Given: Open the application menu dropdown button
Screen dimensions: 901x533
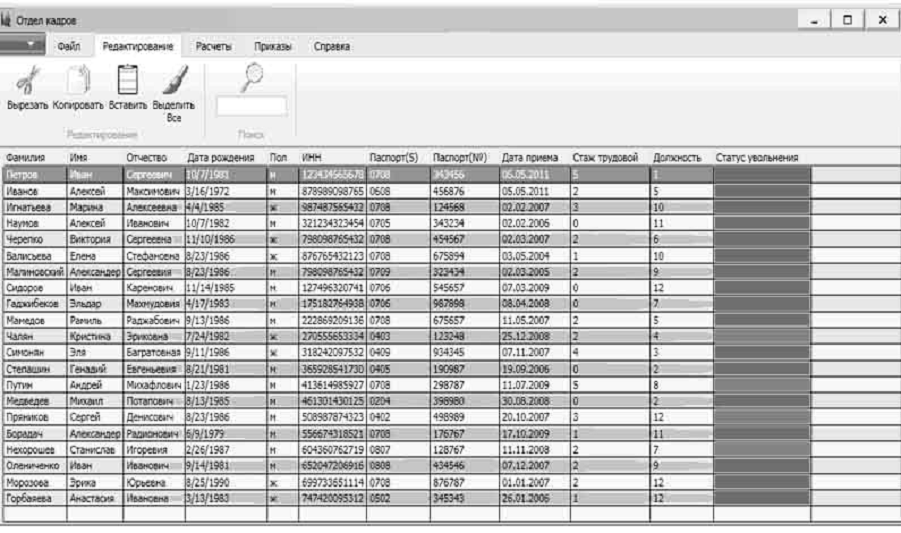Looking at the screenshot, I should point(33,46).
